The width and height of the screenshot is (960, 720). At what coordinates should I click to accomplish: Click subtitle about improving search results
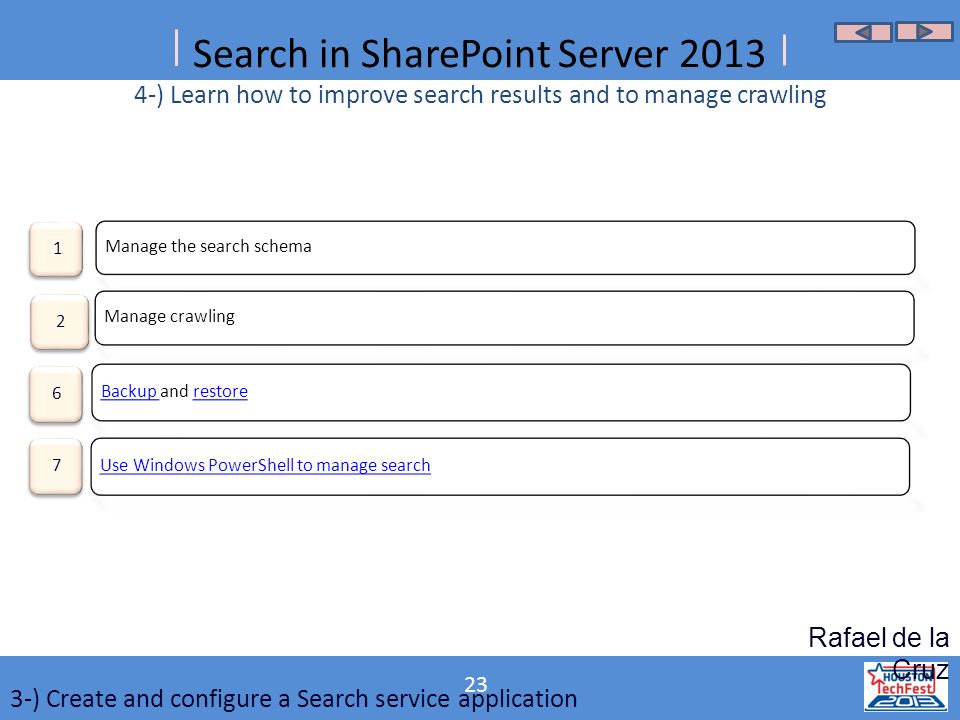[480, 96]
